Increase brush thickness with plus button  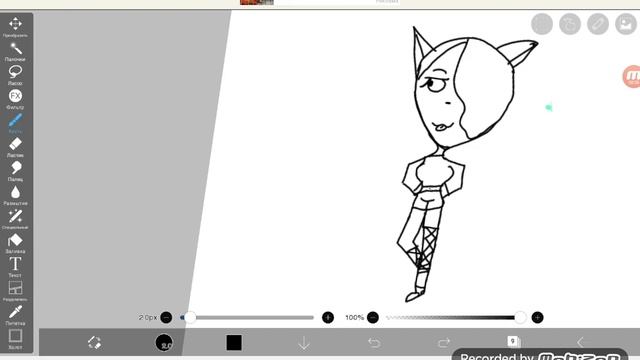328,317
